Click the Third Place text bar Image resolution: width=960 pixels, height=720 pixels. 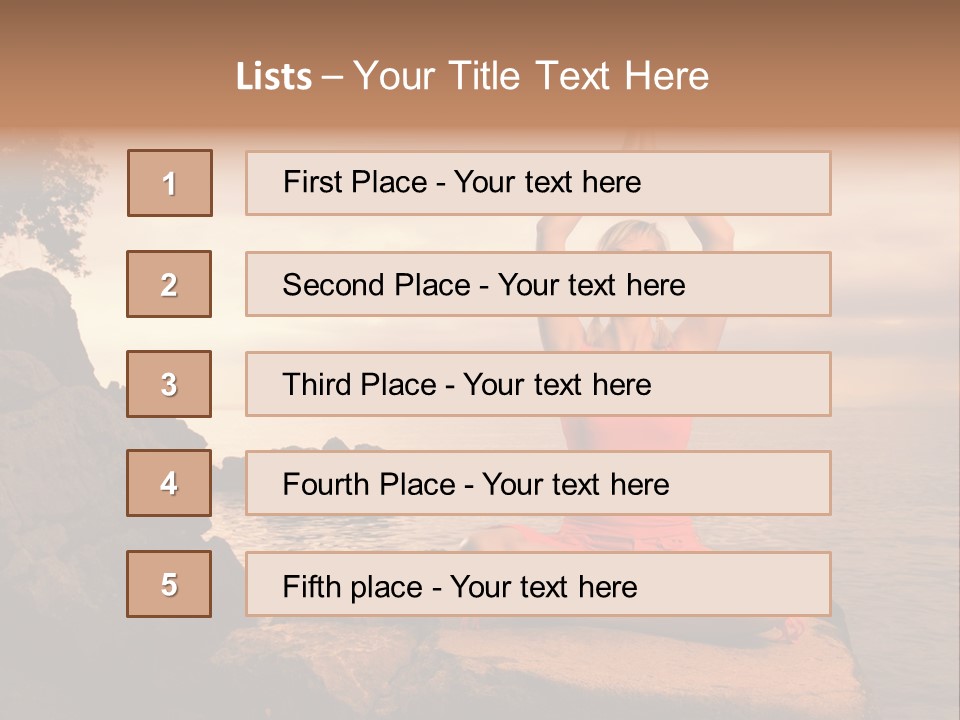click(x=538, y=384)
